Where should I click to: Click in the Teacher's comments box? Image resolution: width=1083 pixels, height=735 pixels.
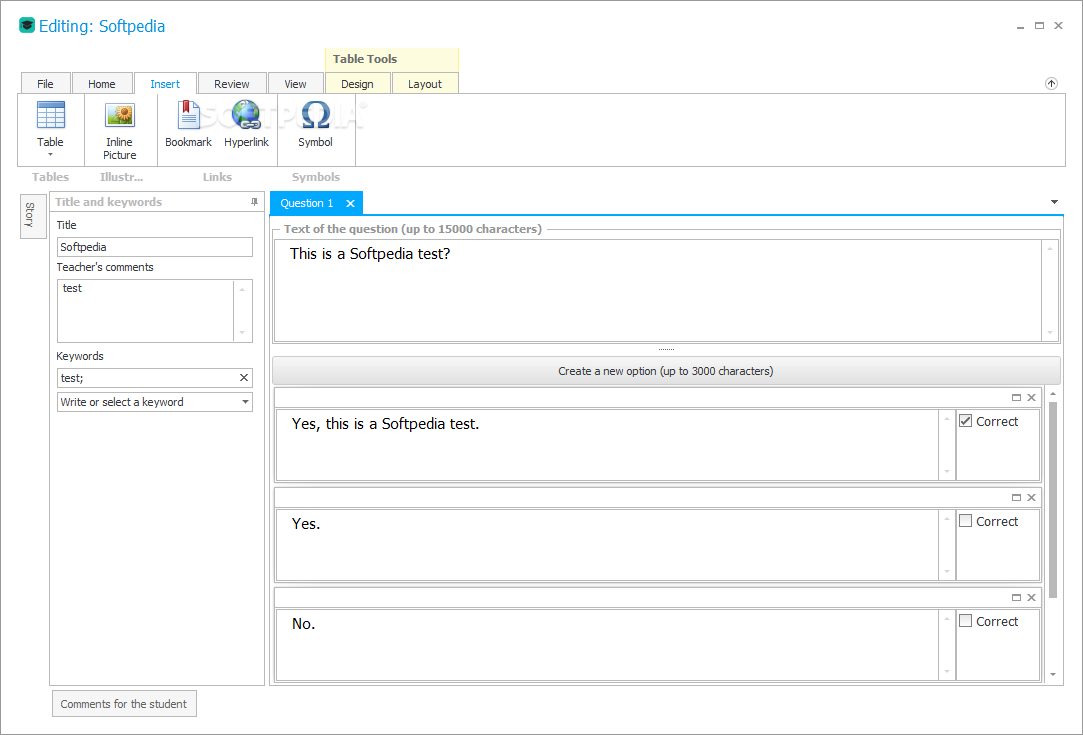point(146,311)
